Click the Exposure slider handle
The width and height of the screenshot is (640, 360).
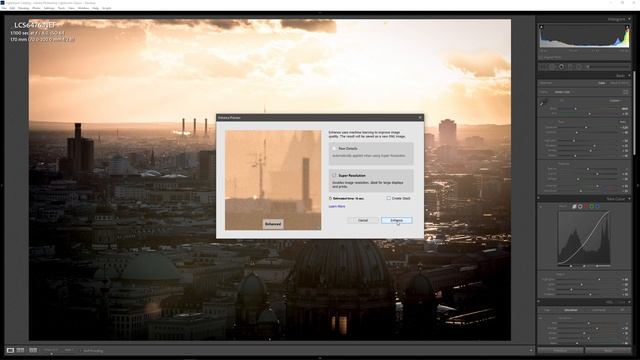tap(586, 127)
